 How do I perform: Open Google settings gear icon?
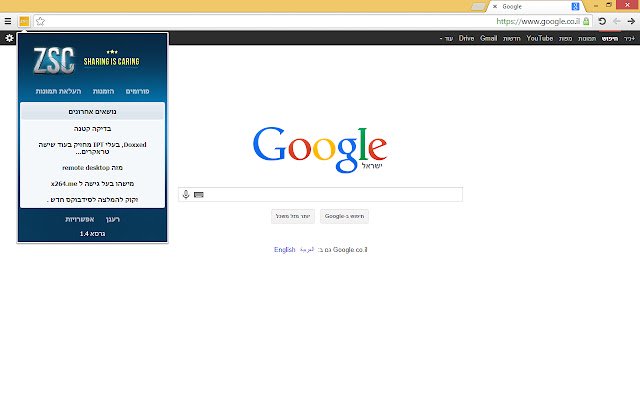tap(9, 38)
